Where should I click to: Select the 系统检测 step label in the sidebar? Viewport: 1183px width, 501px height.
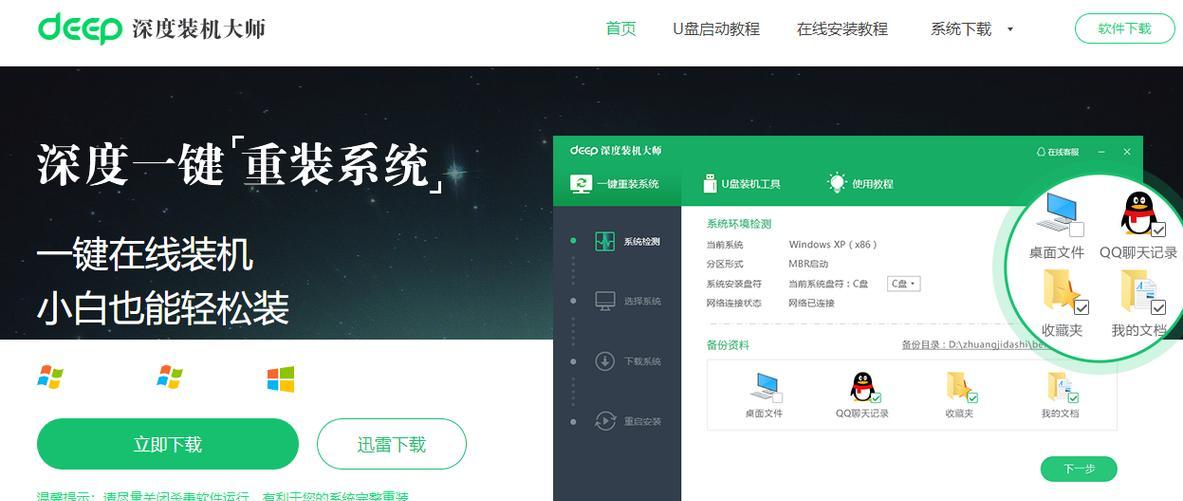click(642, 241)
